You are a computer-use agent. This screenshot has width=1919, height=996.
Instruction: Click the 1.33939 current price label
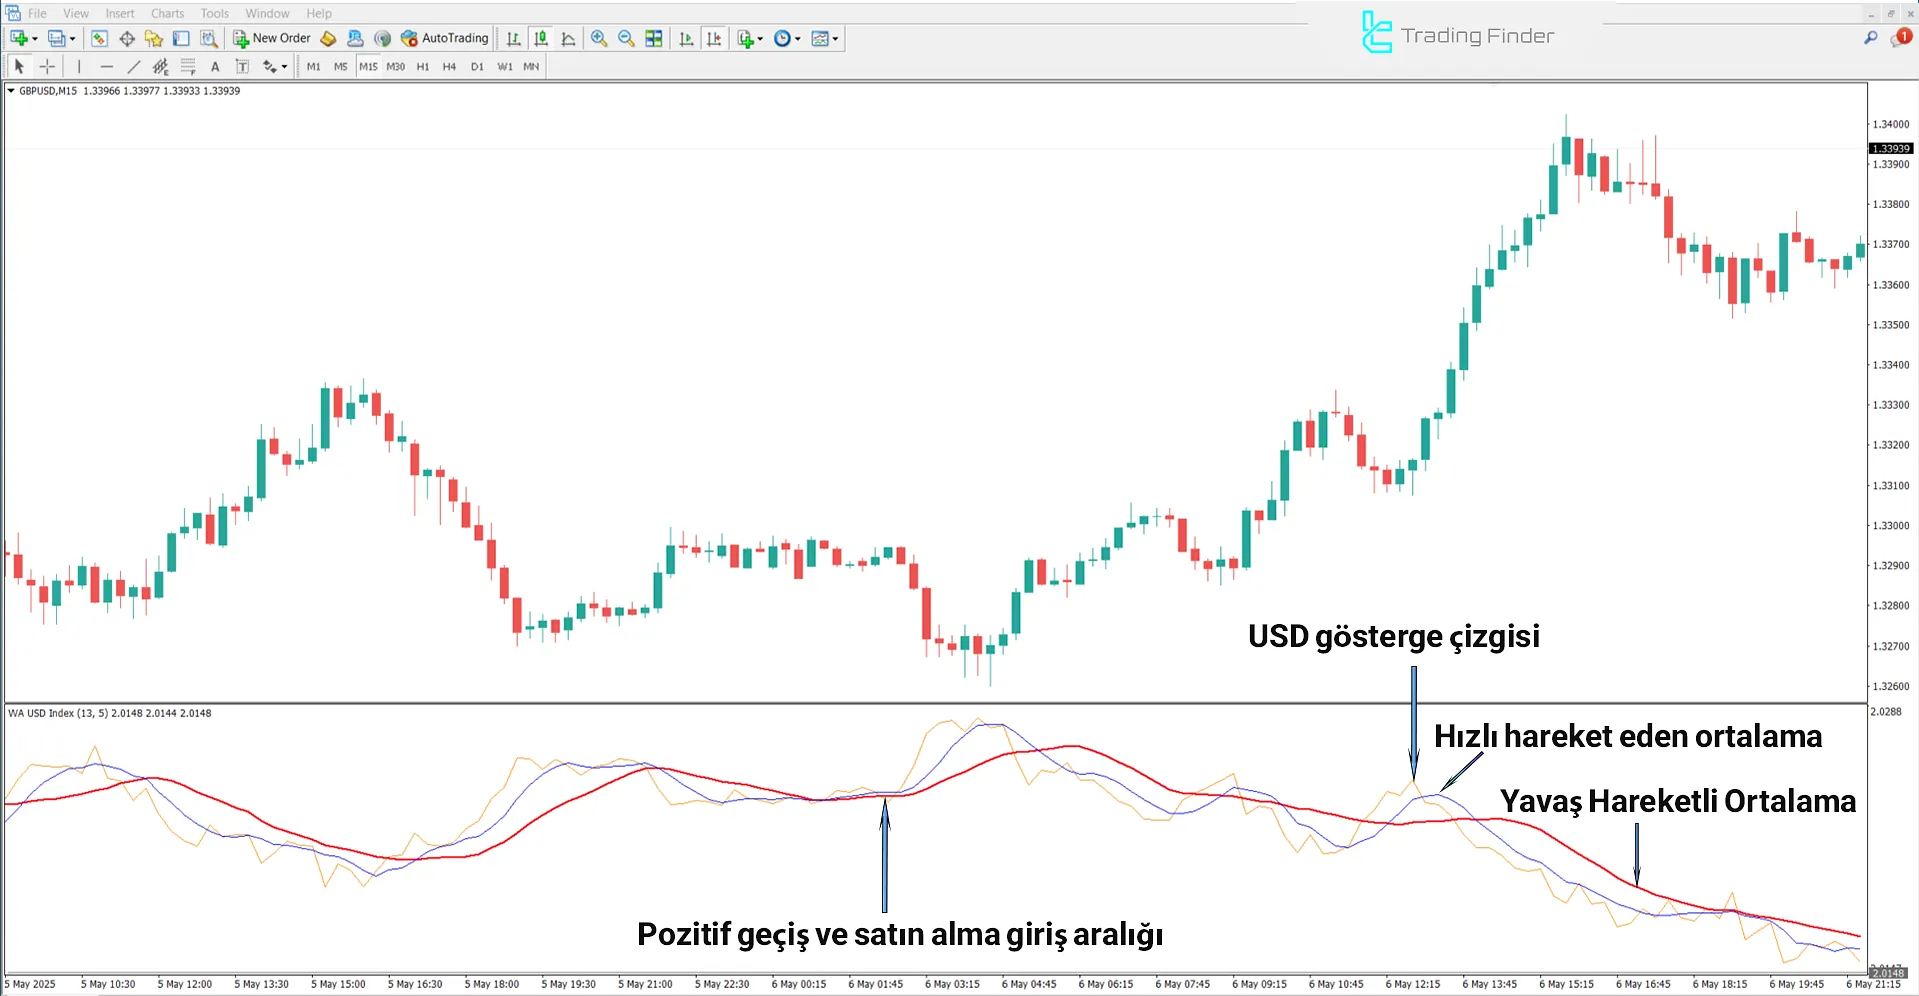1890,148
